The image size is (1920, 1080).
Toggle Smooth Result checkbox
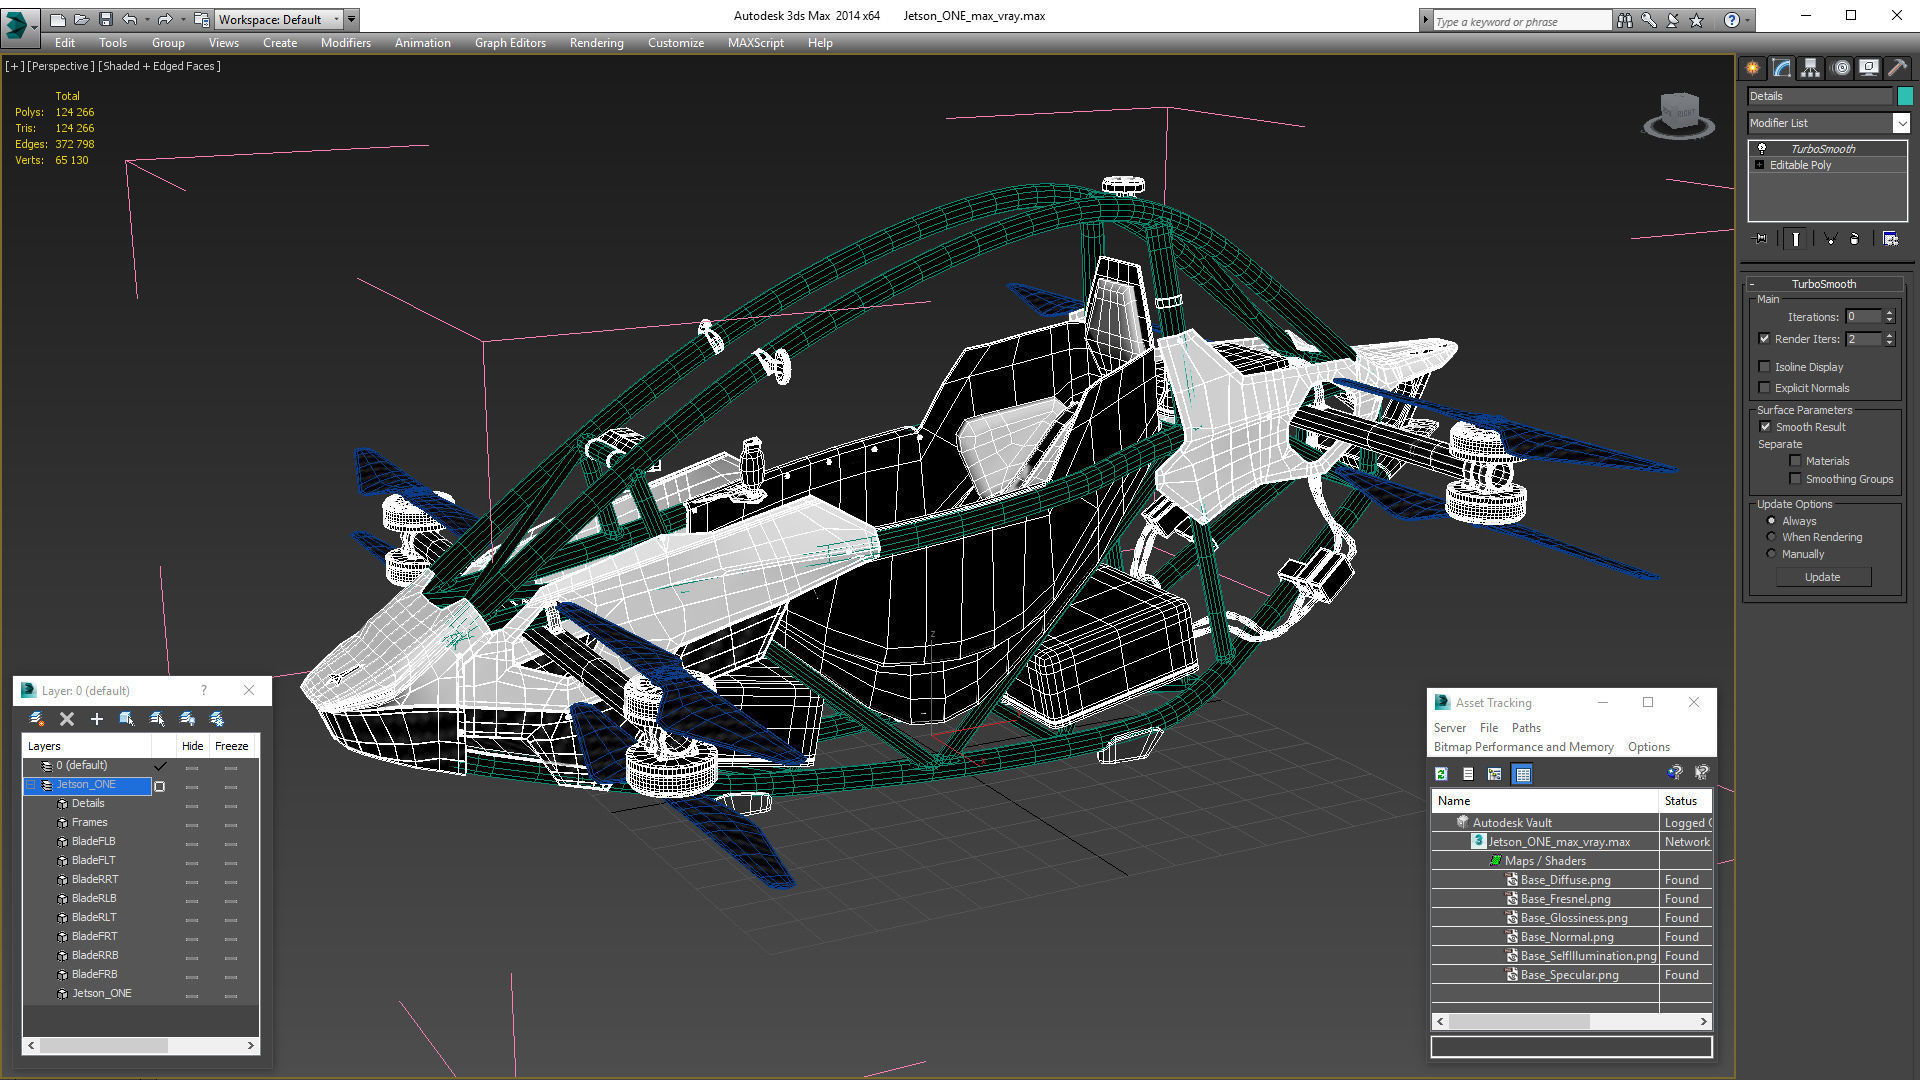(1765, 427)
